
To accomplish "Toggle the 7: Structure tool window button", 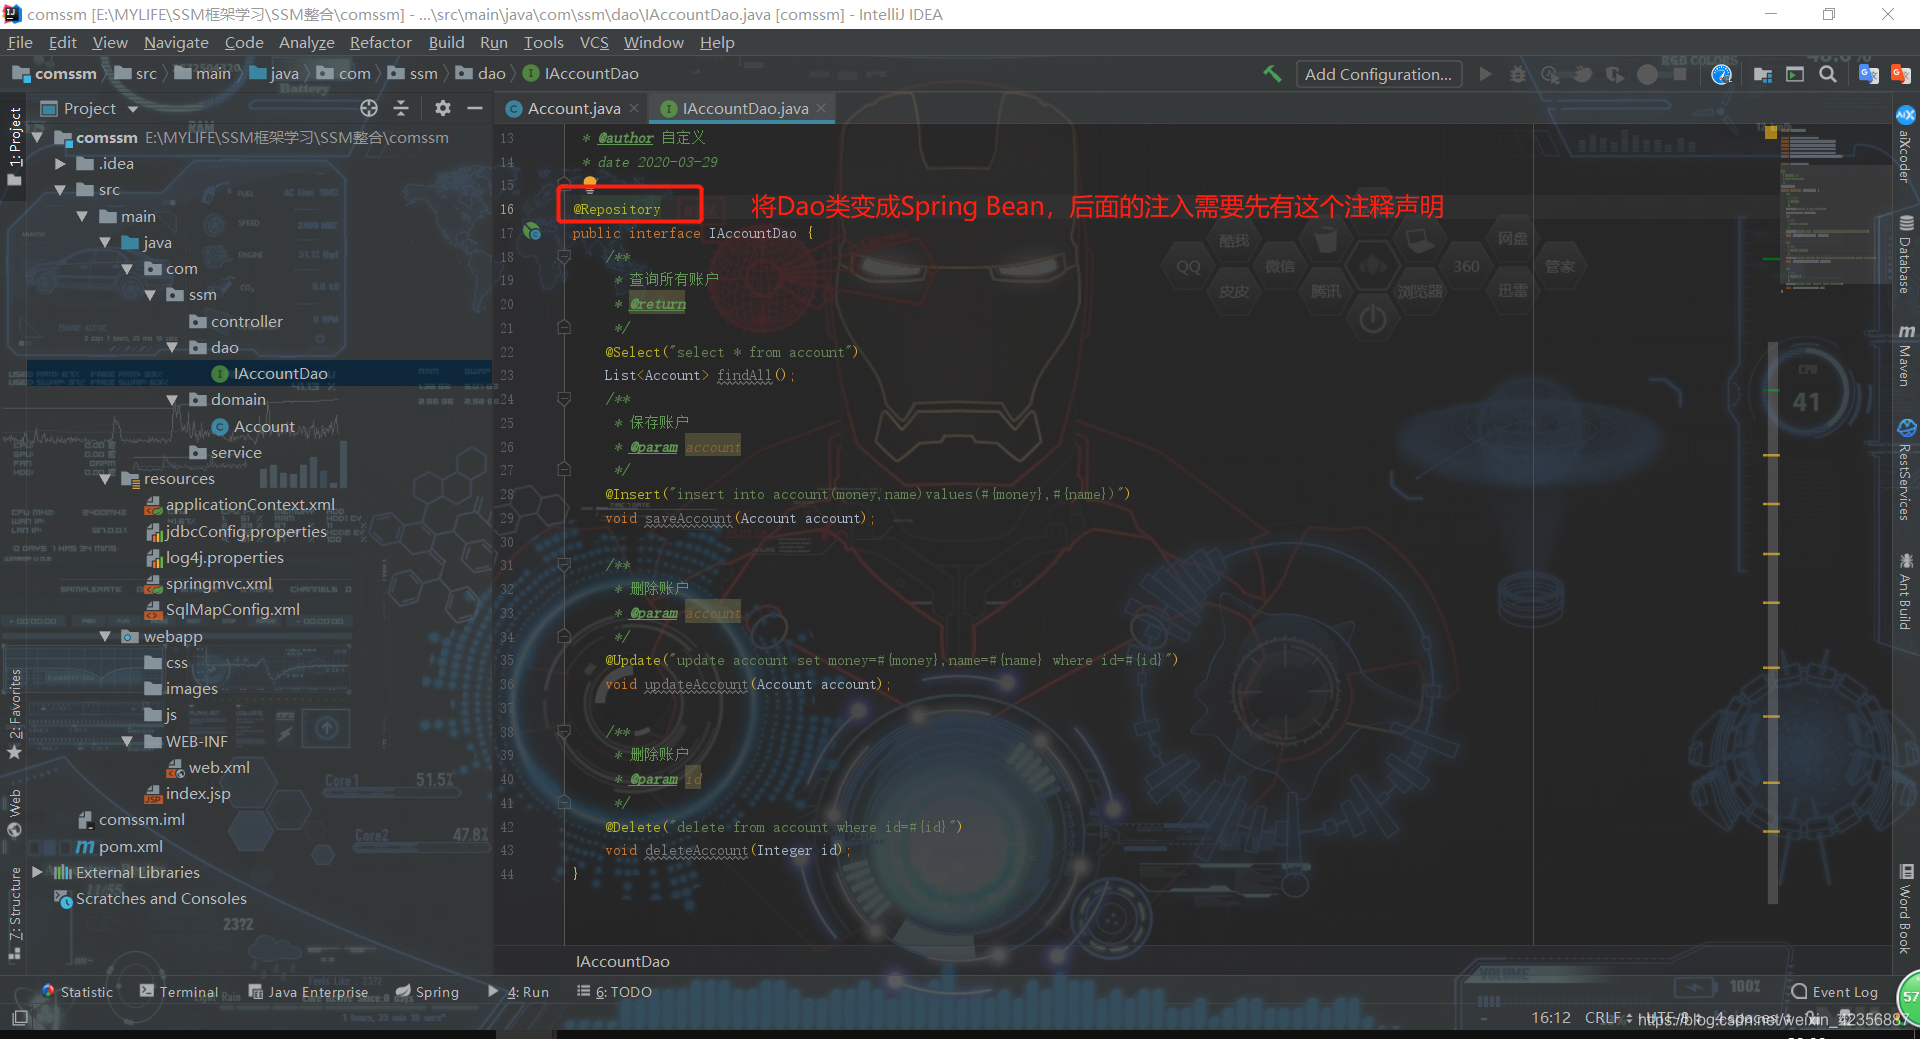I will pos(14,912).
